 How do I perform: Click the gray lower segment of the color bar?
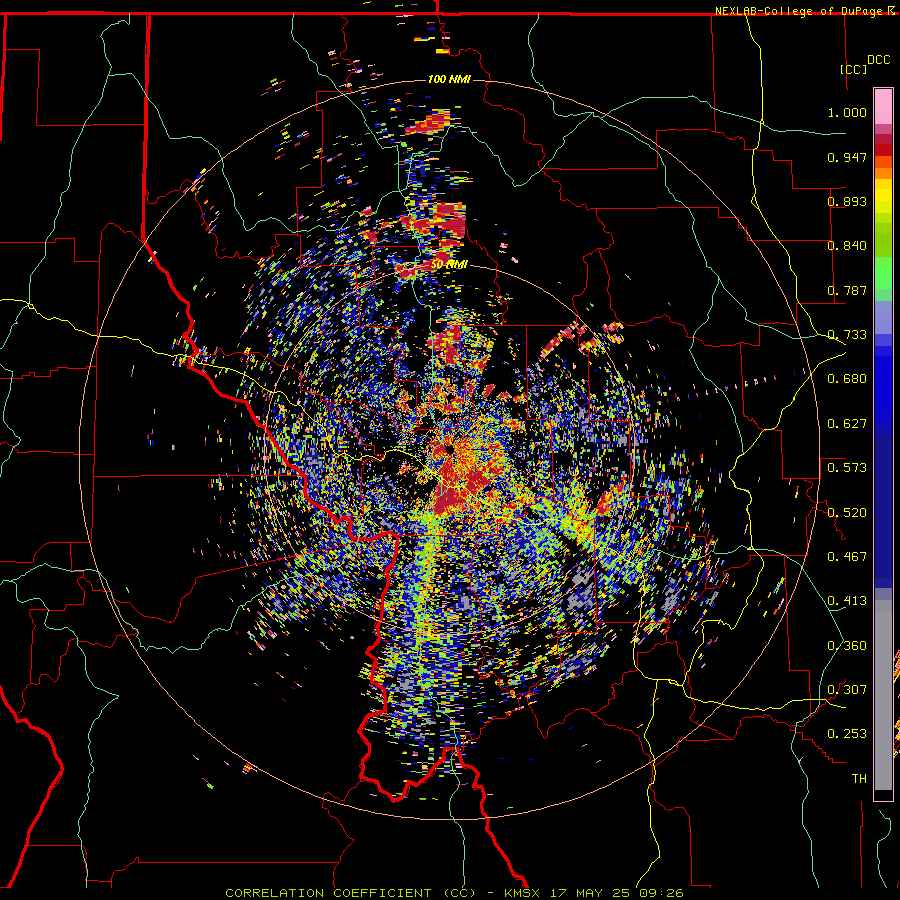click(x=883, y=695)
